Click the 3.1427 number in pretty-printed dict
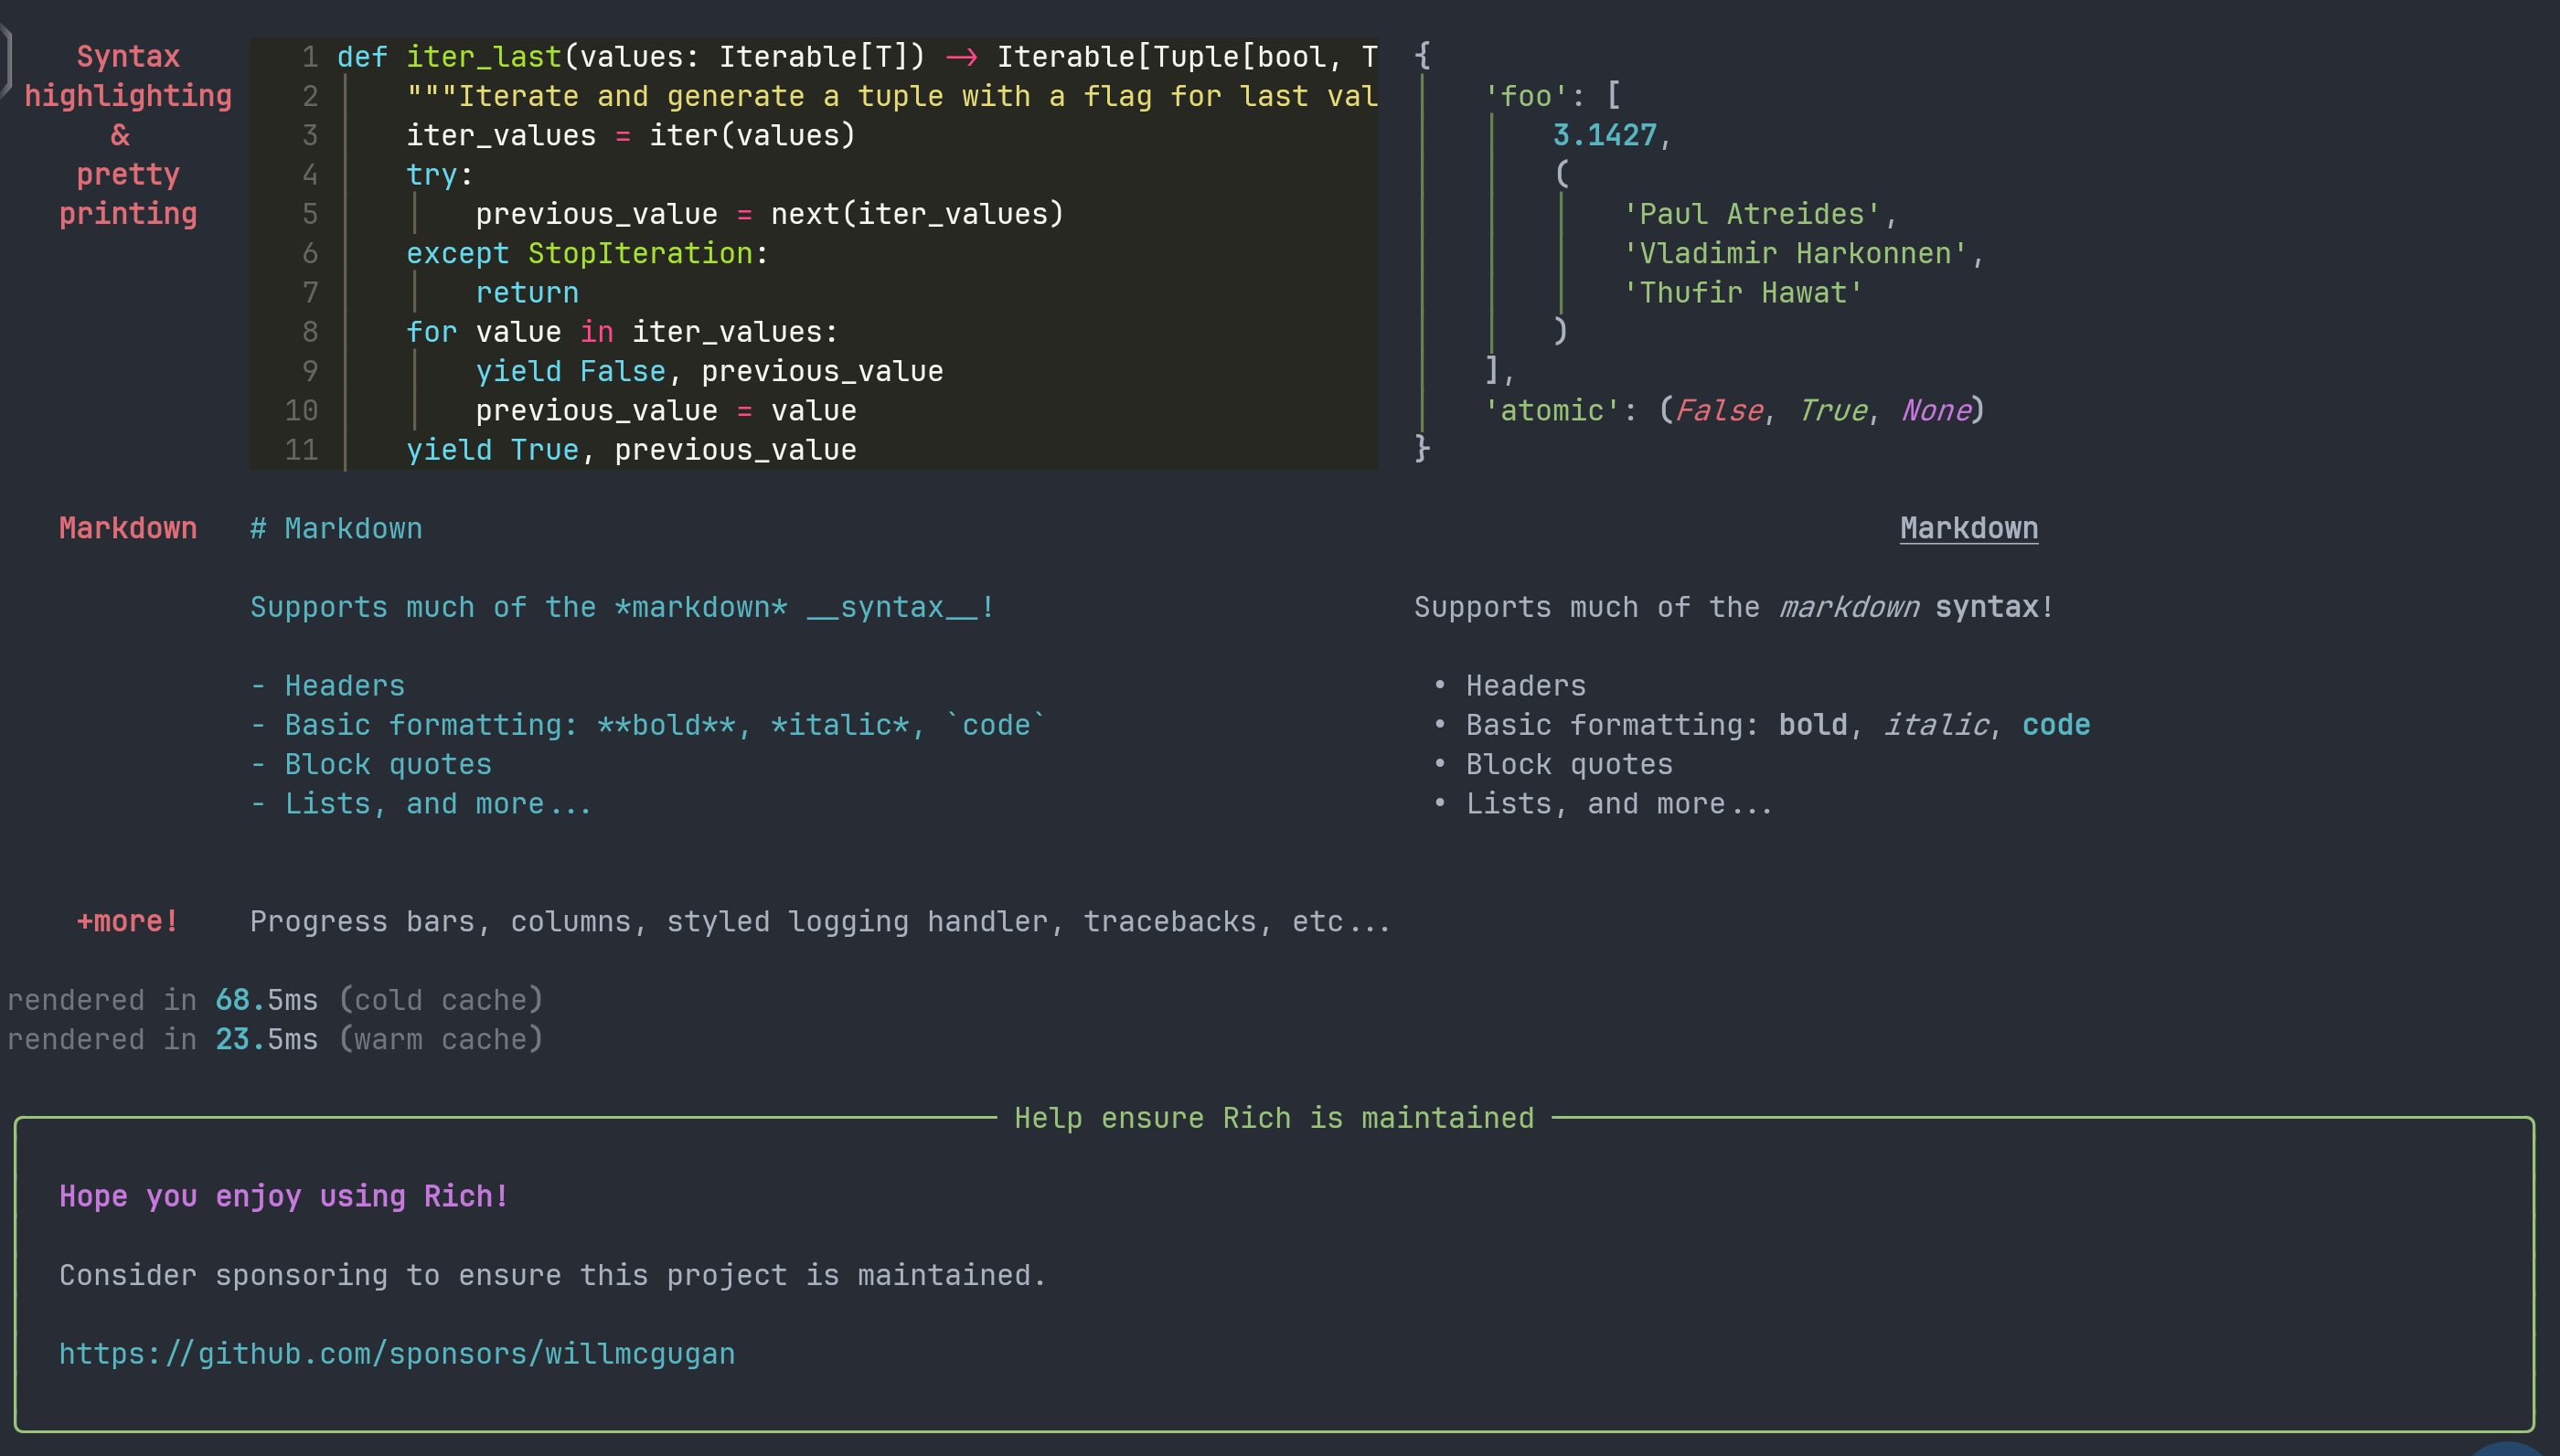This screenshot has width=2560, height=1456. (1604, 135)
